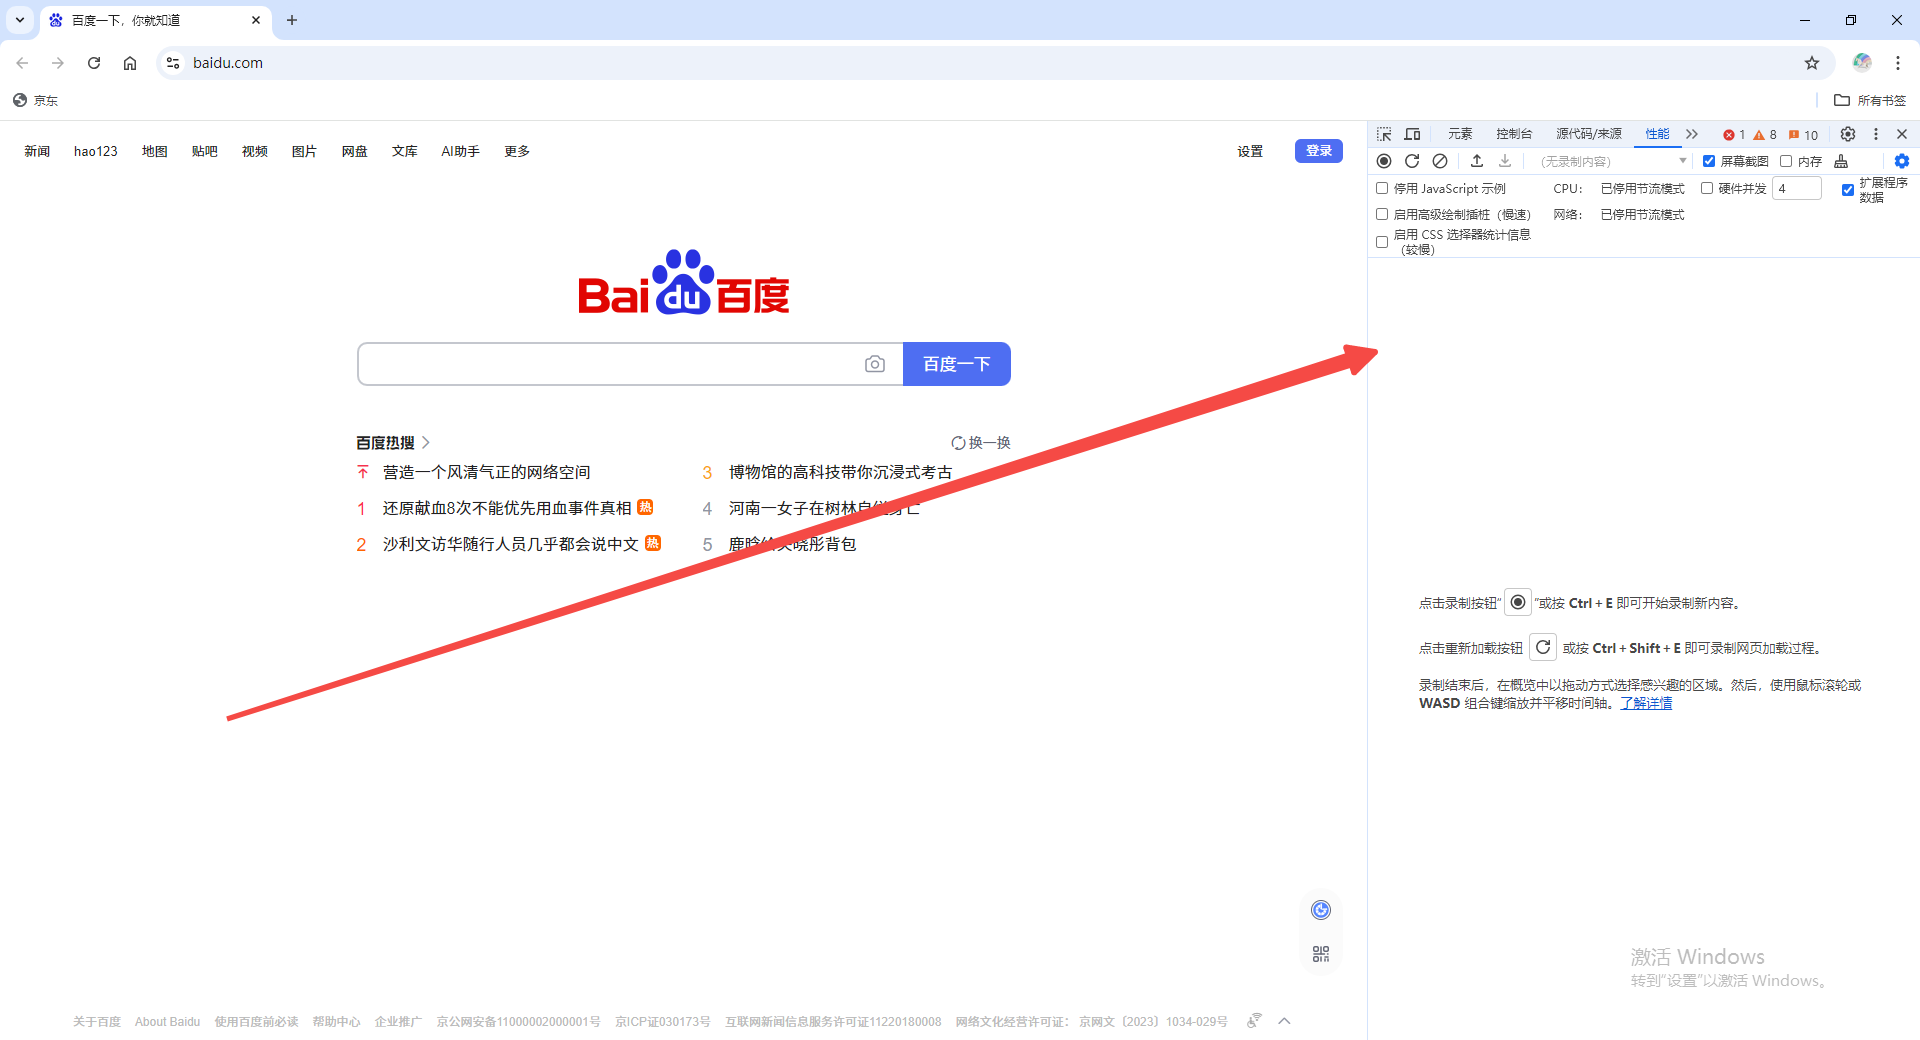Start recording with the Performance record button
Image resolution: width=1920 pixels, height=1040 pixels.
tap(1384, 161)
